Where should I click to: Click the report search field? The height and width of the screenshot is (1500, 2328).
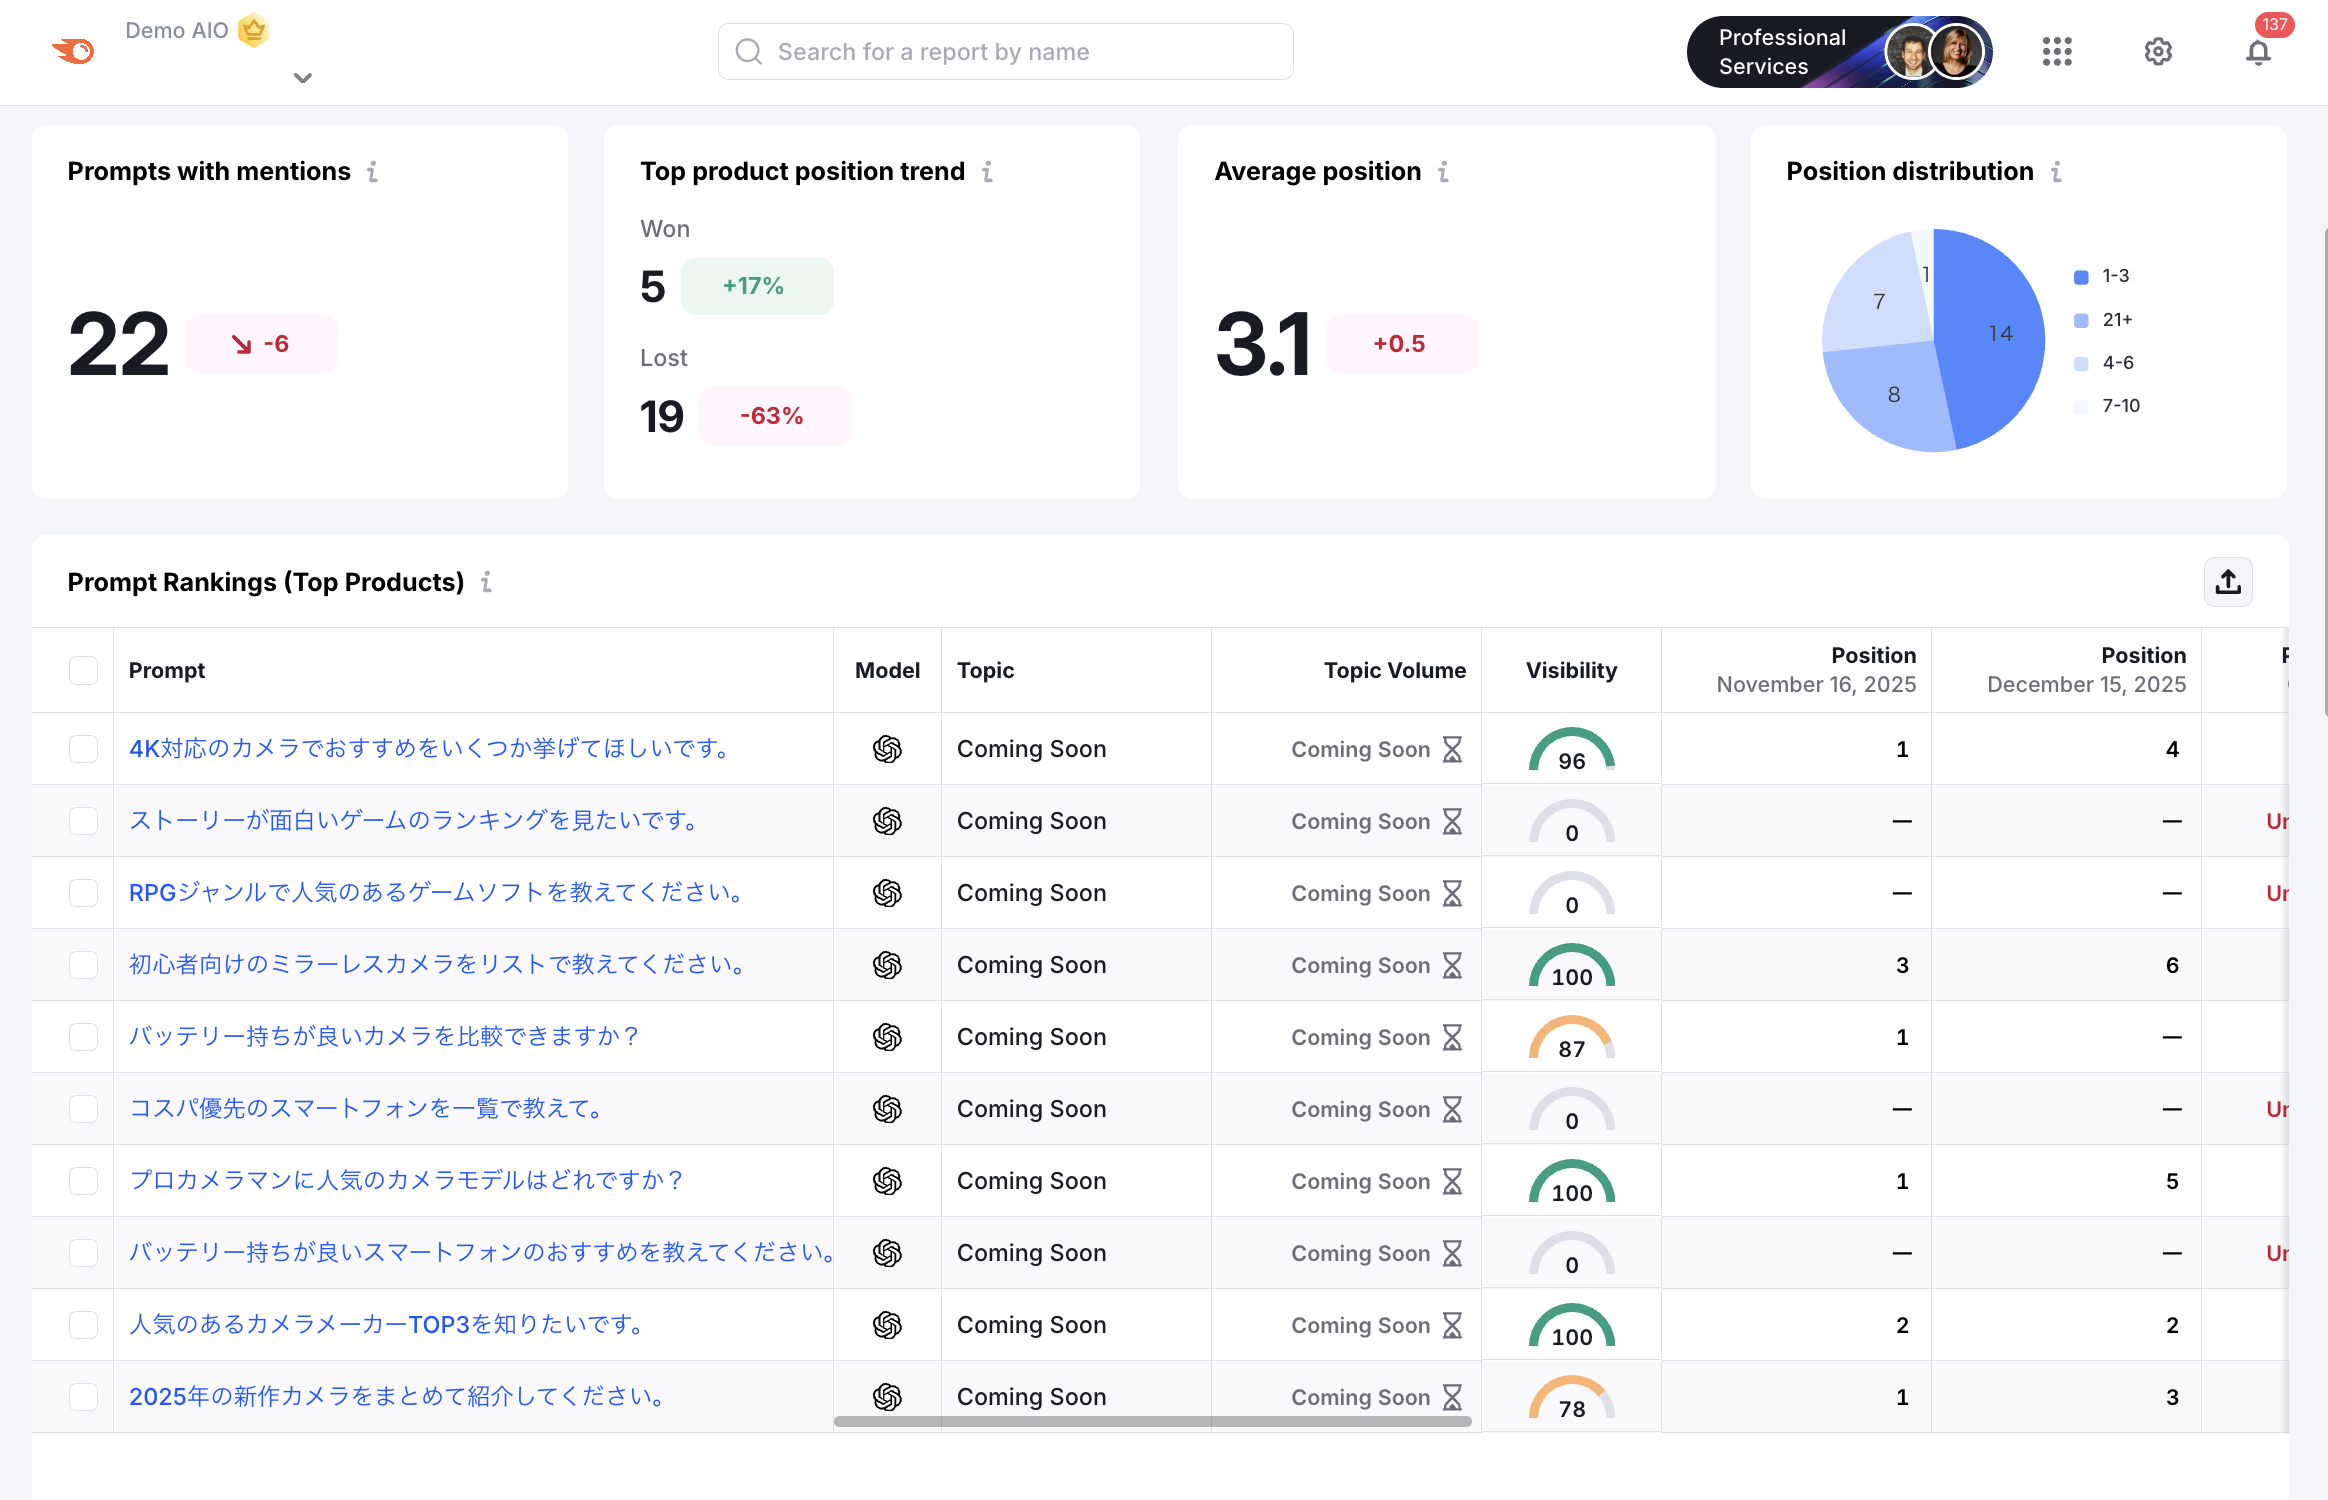pyautogui.click(x=1005, y=52)
